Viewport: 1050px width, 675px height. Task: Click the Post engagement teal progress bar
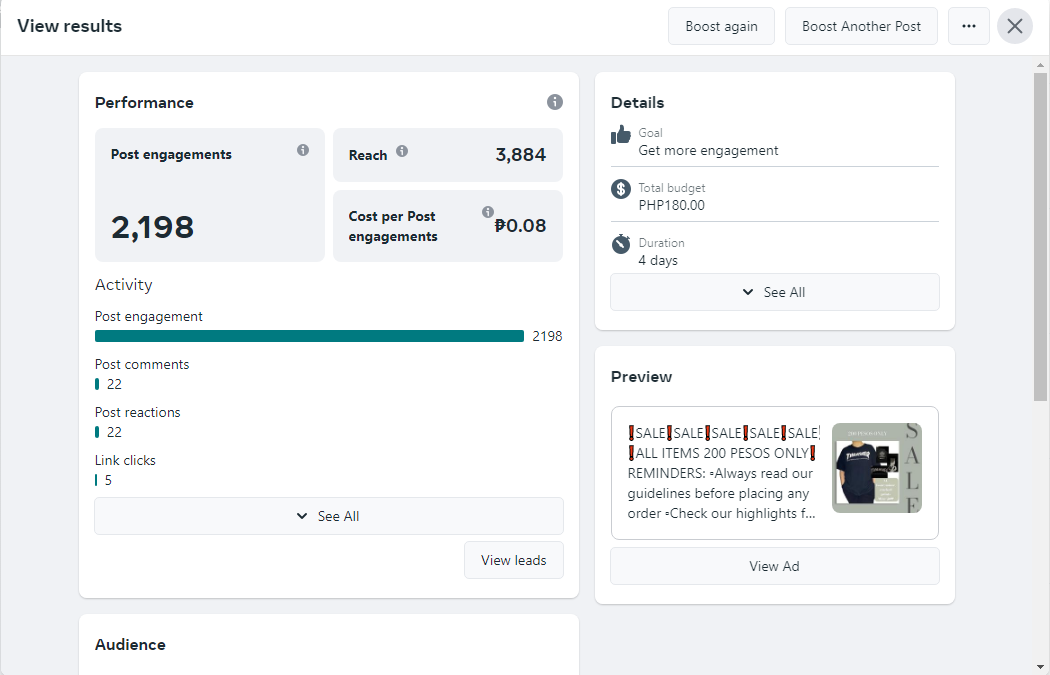[x=309, y=336]
